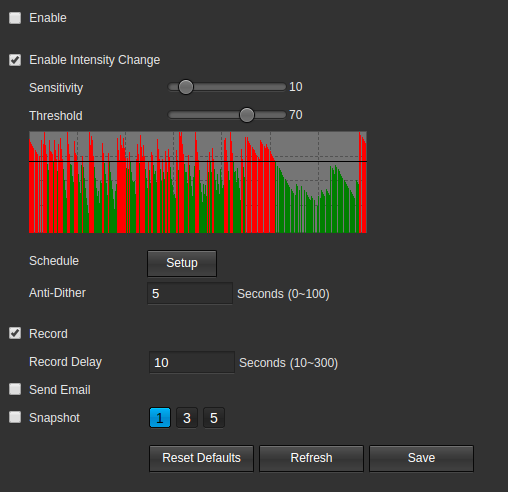
Task: Tick the Snapshot checkbox
Action: click(15, 417)
